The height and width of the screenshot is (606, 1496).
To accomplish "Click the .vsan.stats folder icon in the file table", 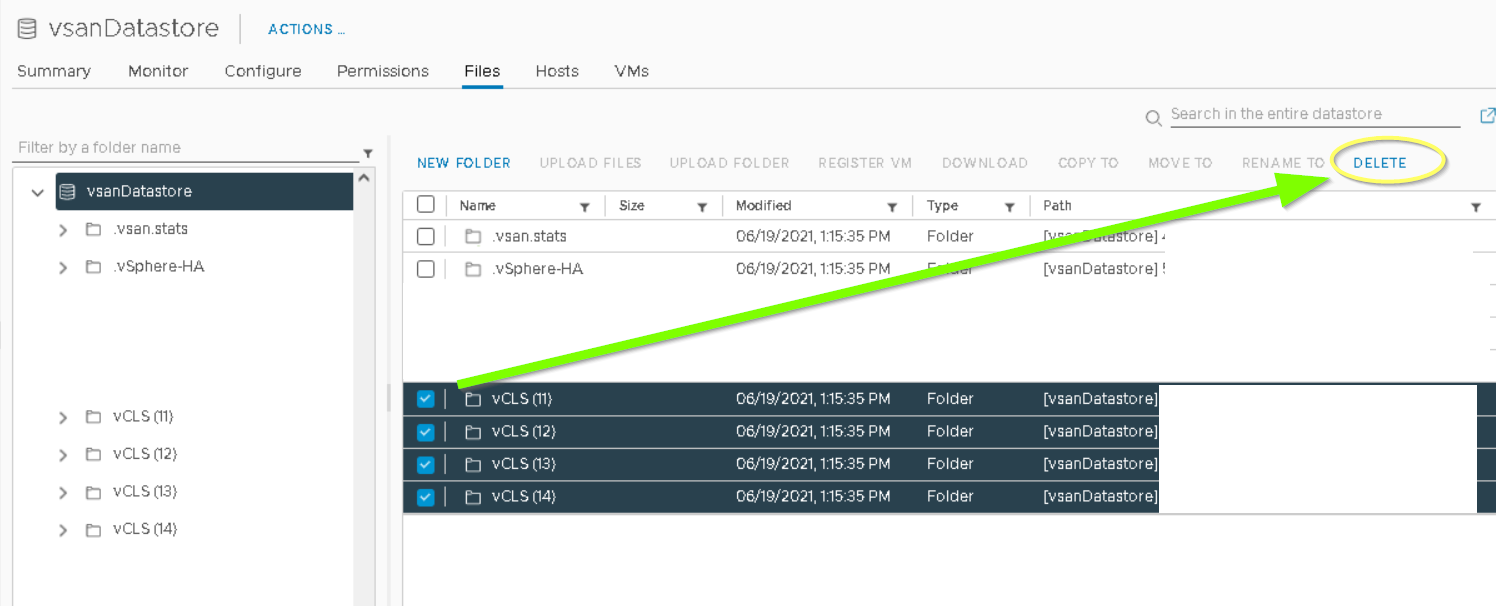I will 473,237.
